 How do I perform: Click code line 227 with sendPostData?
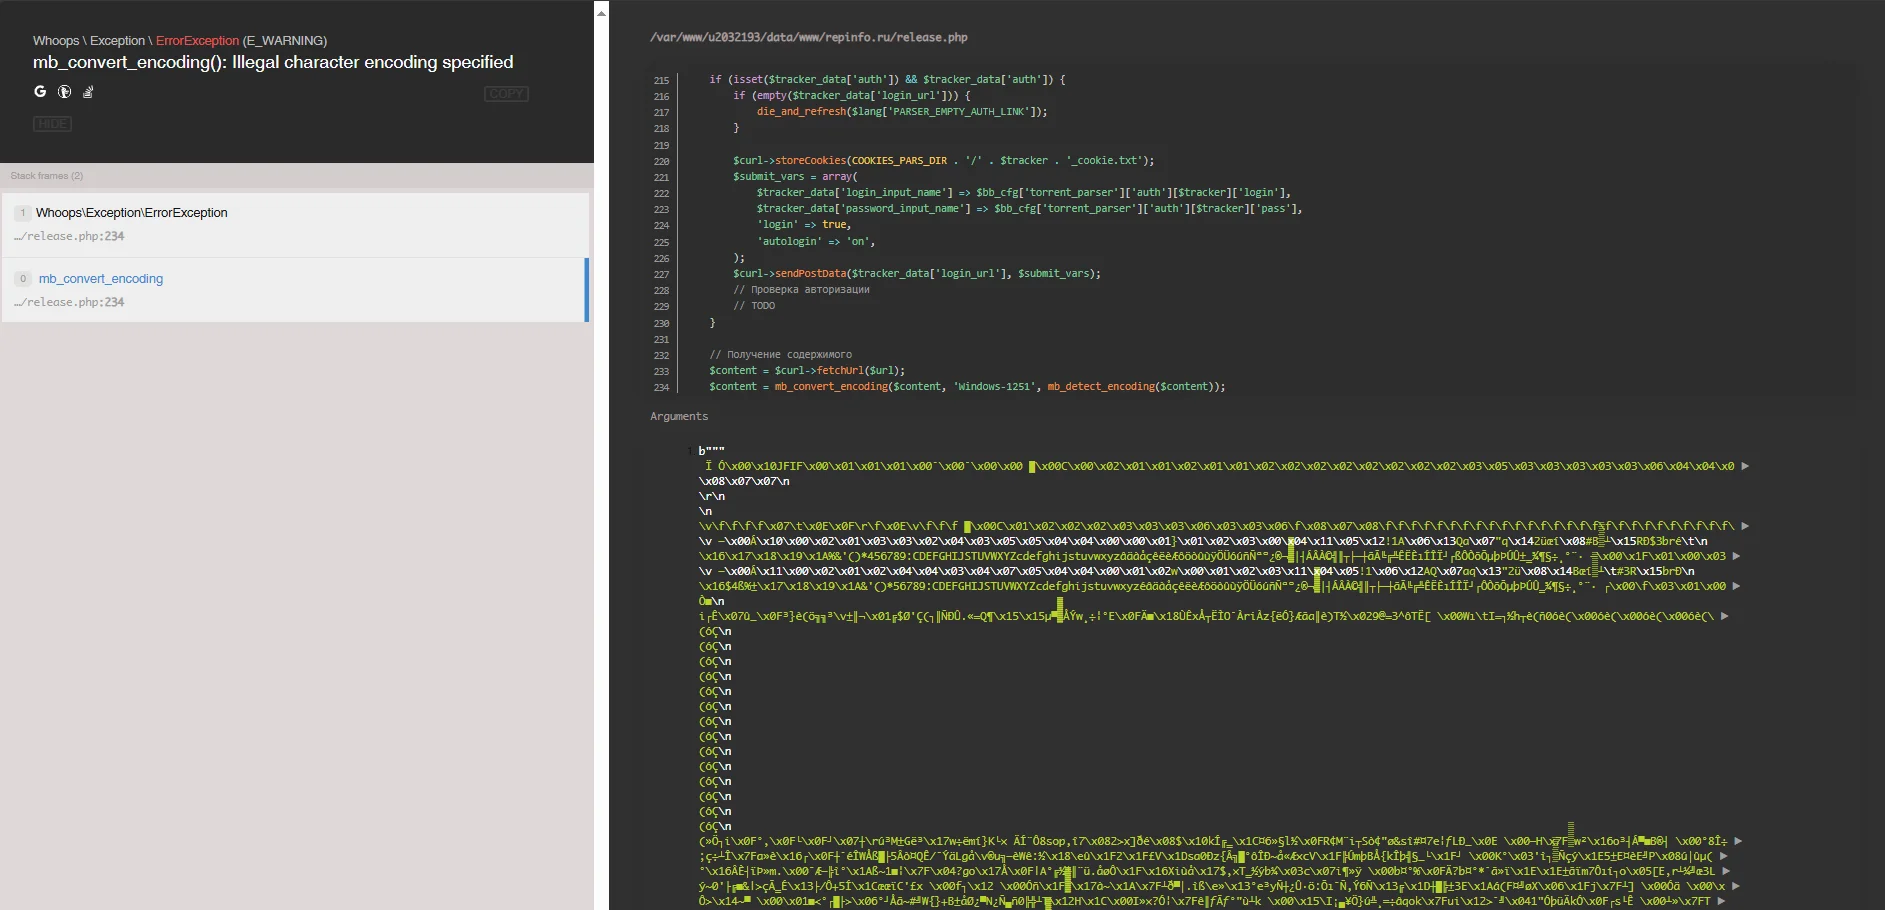tap(916, 274)
